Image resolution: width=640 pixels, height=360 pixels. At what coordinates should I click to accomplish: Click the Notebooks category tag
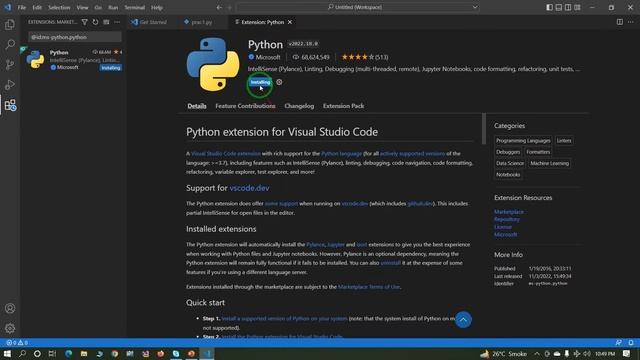[x=508, y=175]
